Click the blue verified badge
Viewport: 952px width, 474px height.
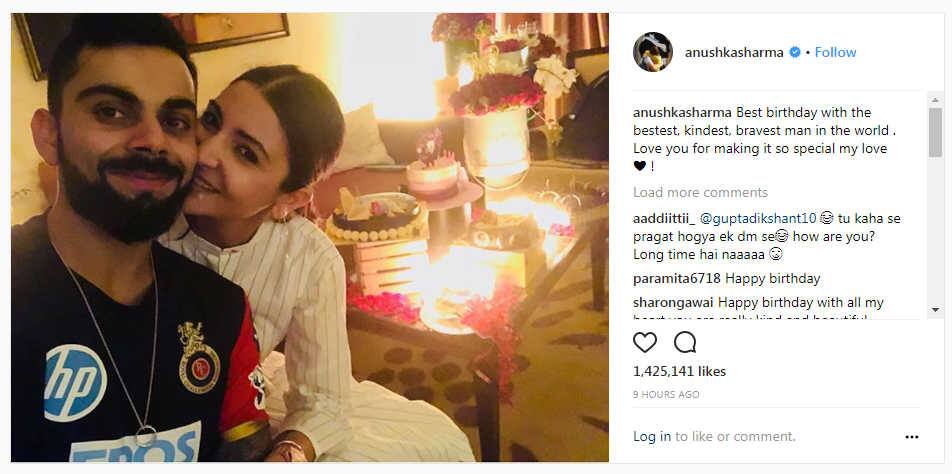(x=794, y=53)
